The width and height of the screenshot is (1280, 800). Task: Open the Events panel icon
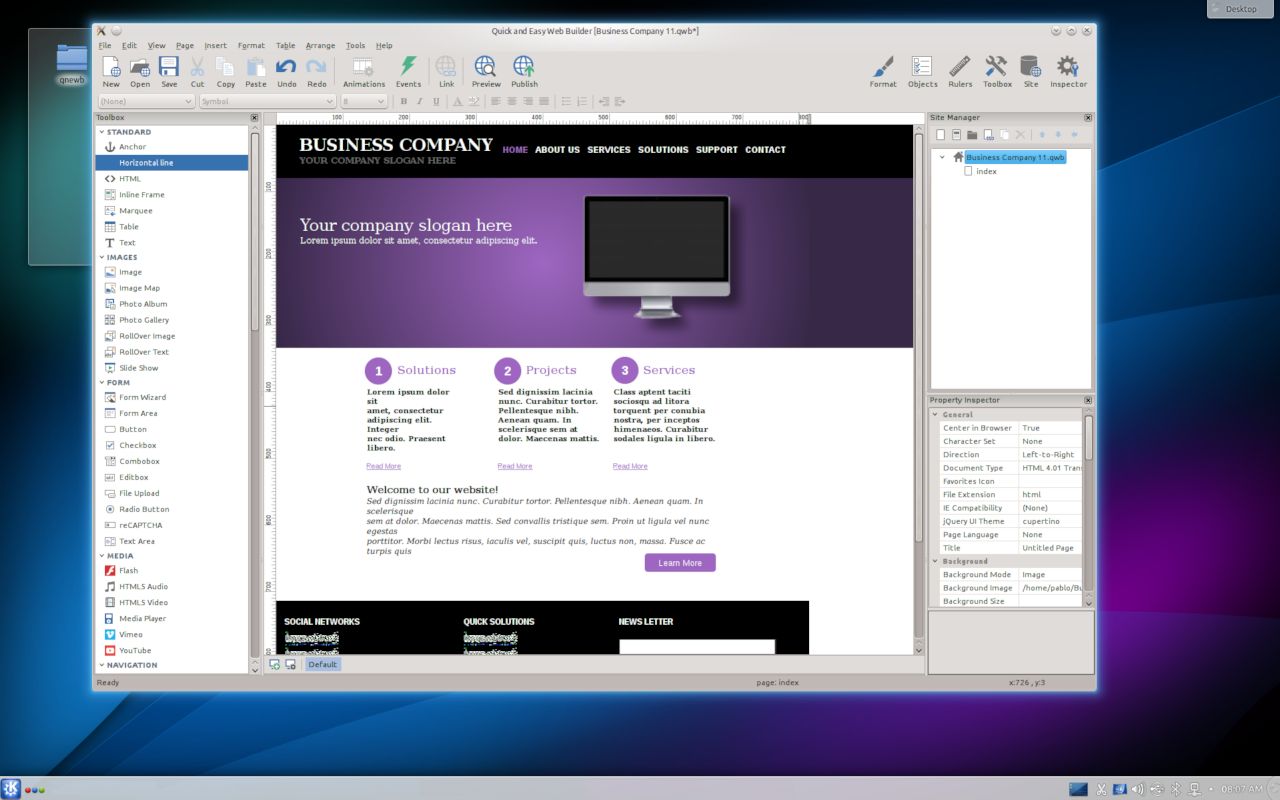408,71
